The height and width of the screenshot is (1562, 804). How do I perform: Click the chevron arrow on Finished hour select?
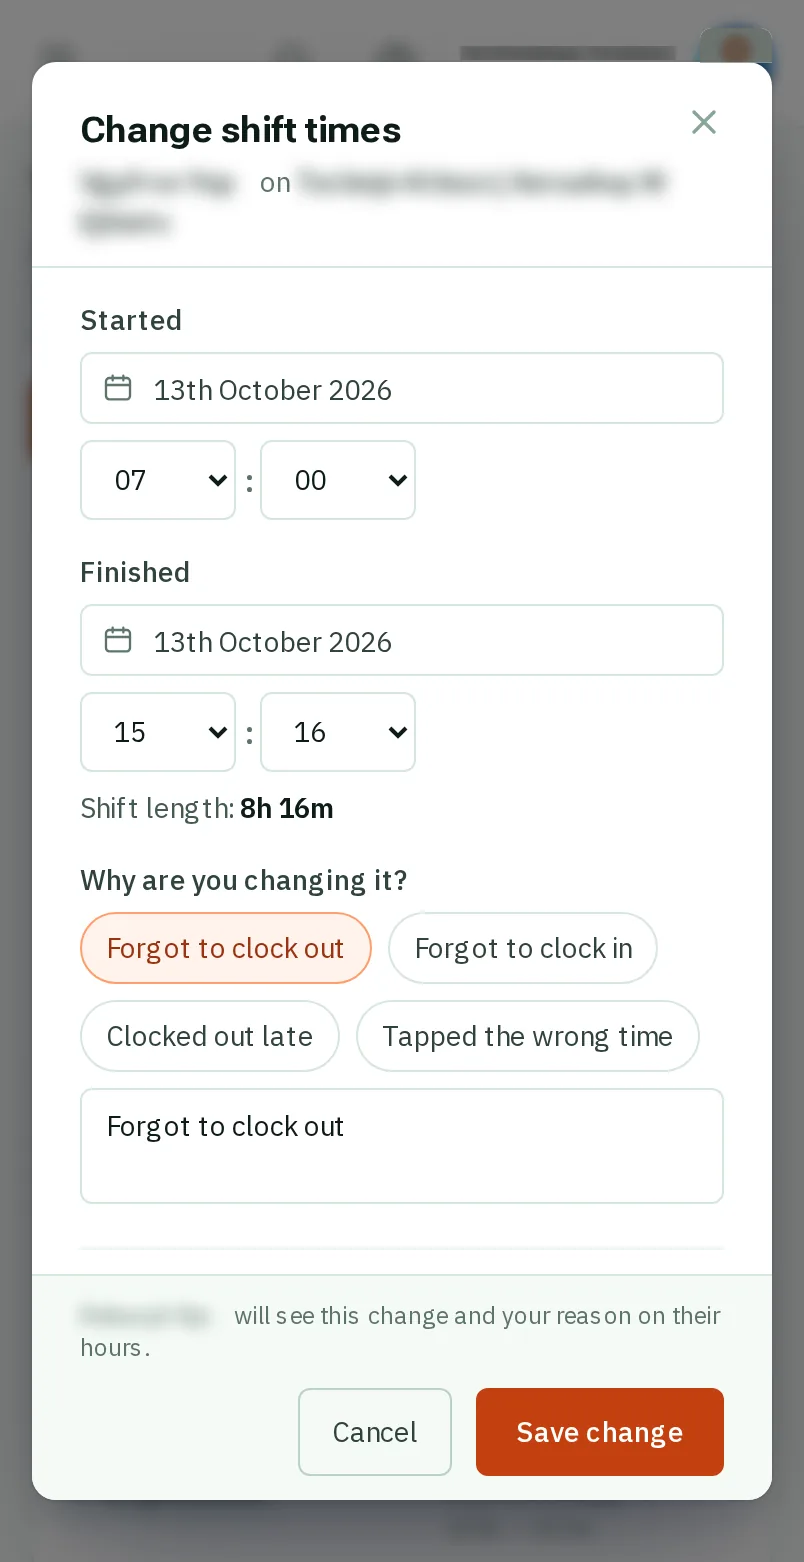tap(217, 733)
